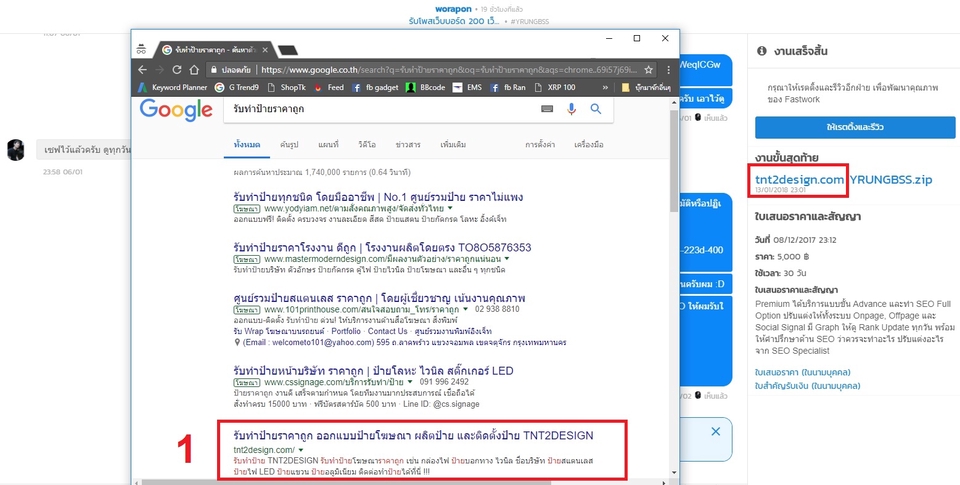This screenshot has width=960, height=485.
Task: Open the XRP 100 bookmark
Action: point(555,88)
